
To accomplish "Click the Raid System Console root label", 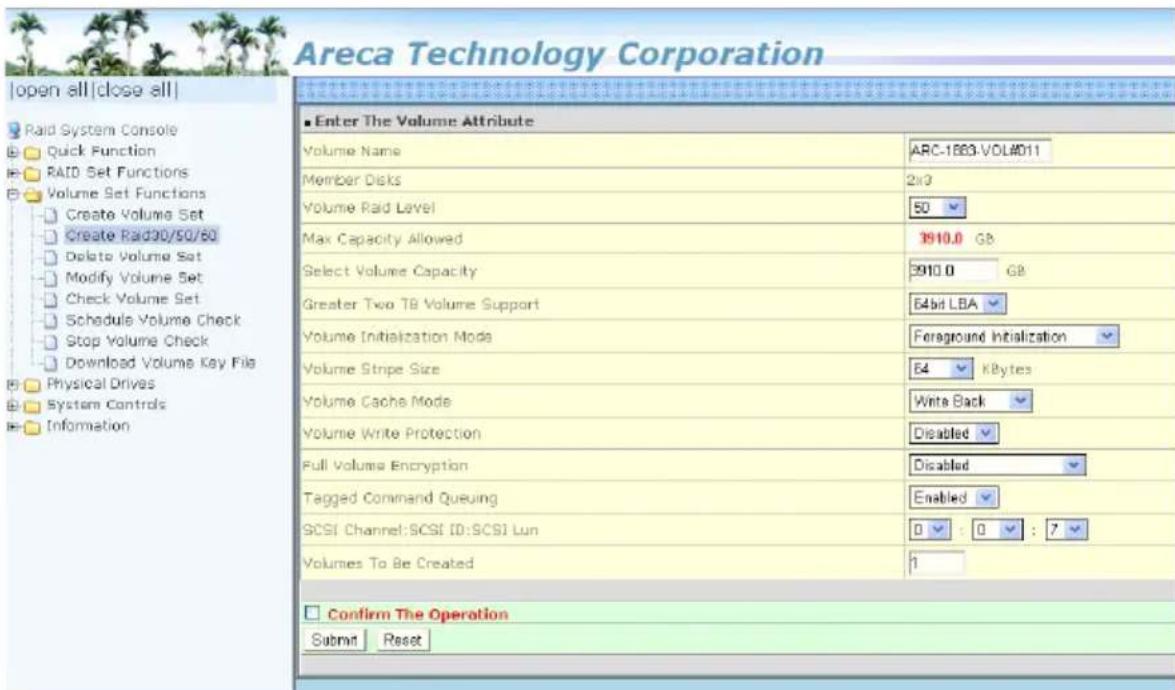I will [100, 130].
